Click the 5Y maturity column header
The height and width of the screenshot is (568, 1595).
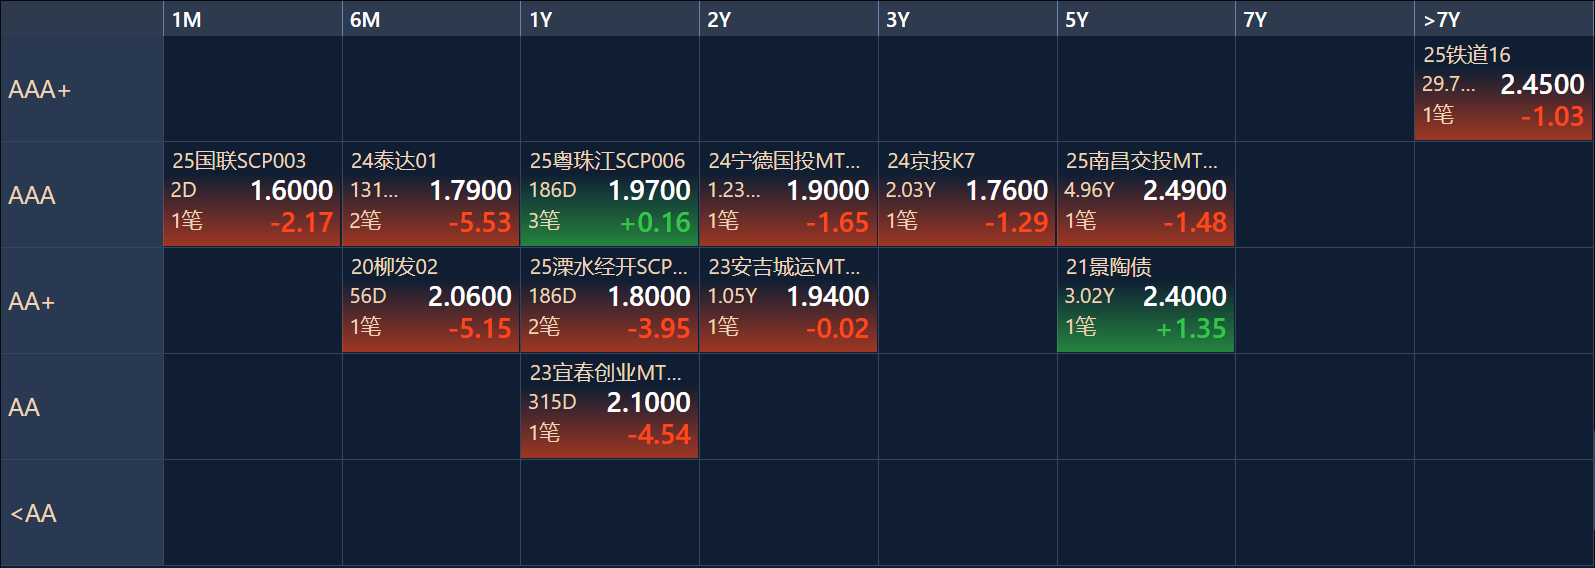coord(1145,19)
